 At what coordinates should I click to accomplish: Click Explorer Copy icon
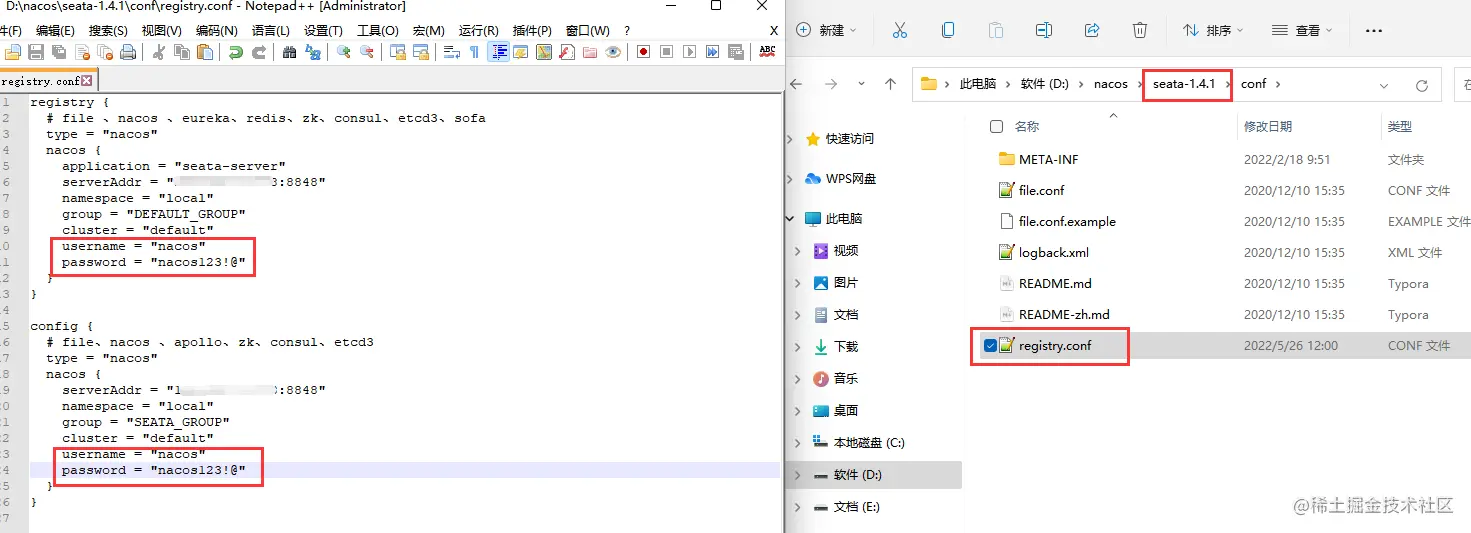click(948, 30)
